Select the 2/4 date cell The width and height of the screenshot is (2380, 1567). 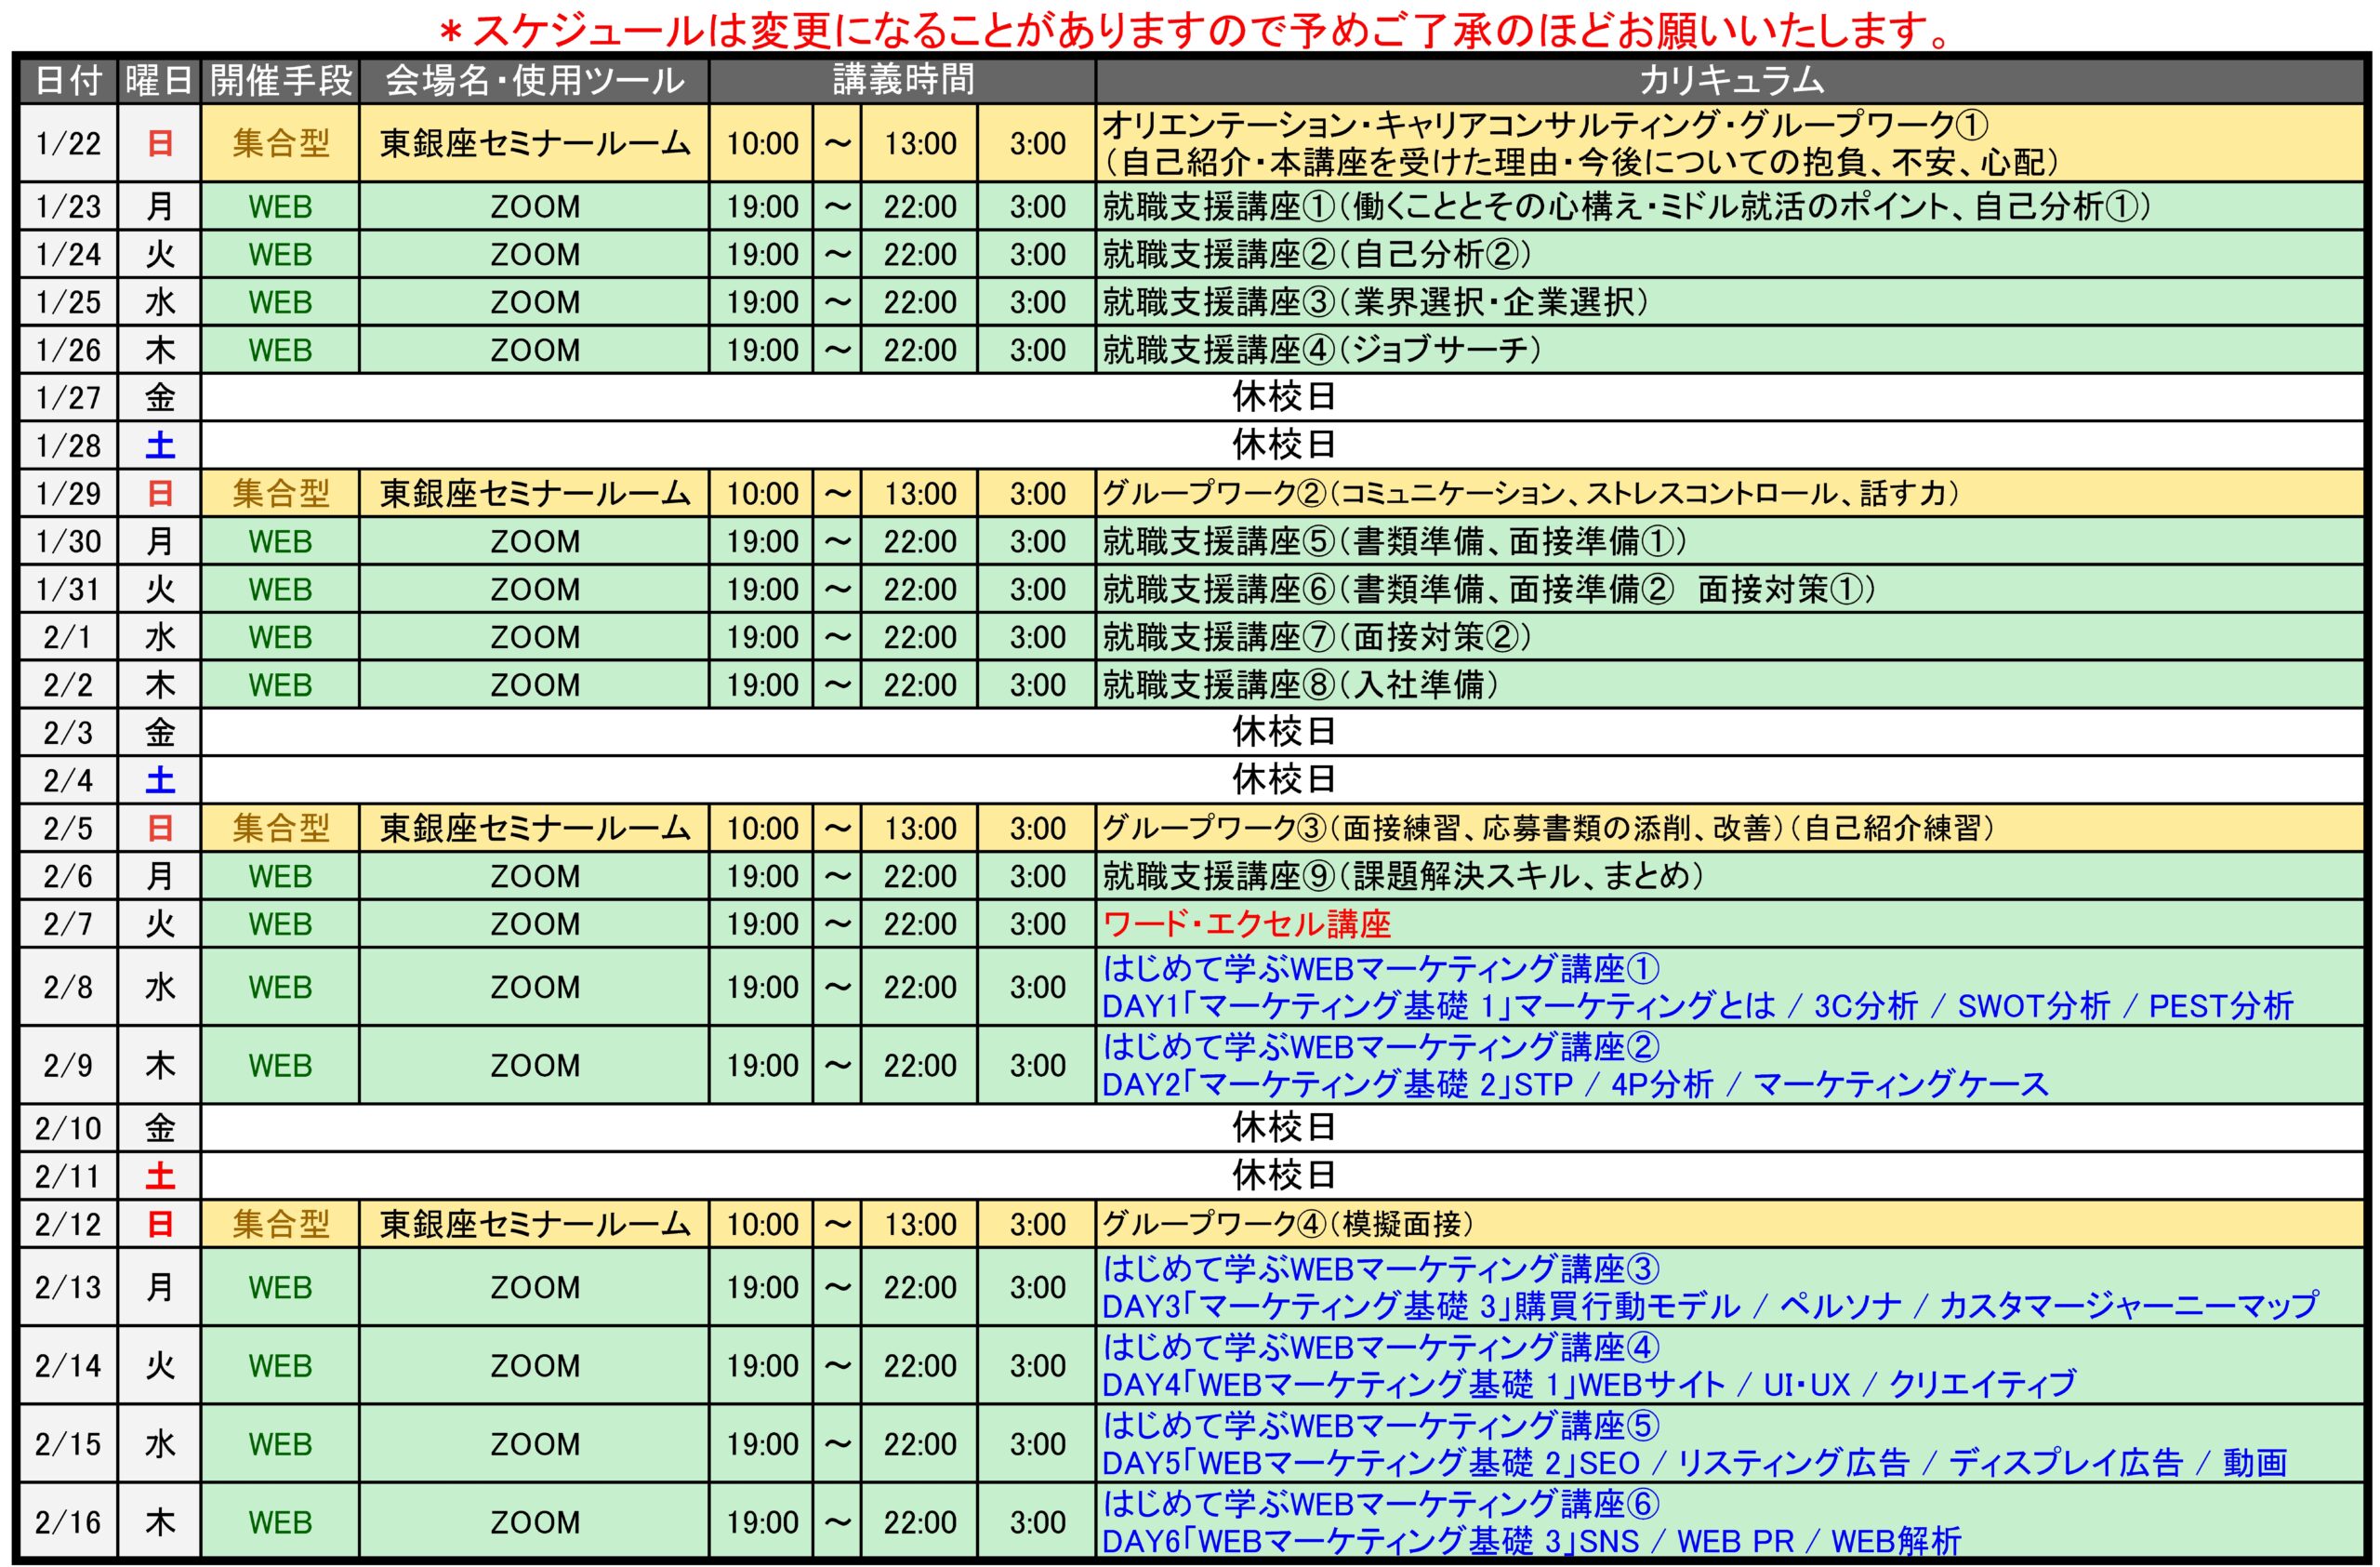[x=69, y=780]
